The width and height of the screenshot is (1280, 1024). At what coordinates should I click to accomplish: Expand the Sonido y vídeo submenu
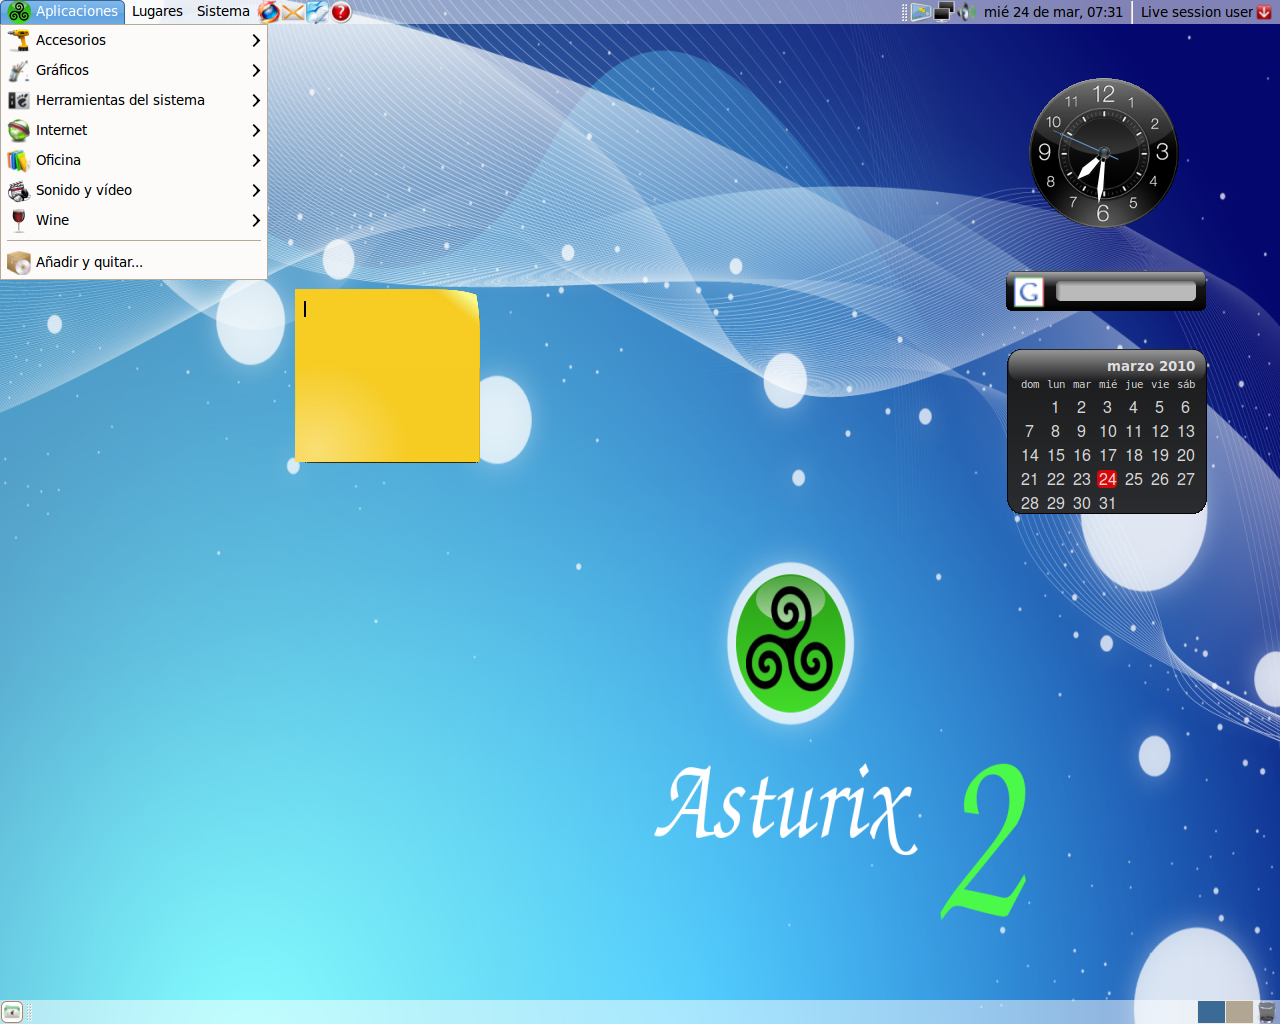84,190
